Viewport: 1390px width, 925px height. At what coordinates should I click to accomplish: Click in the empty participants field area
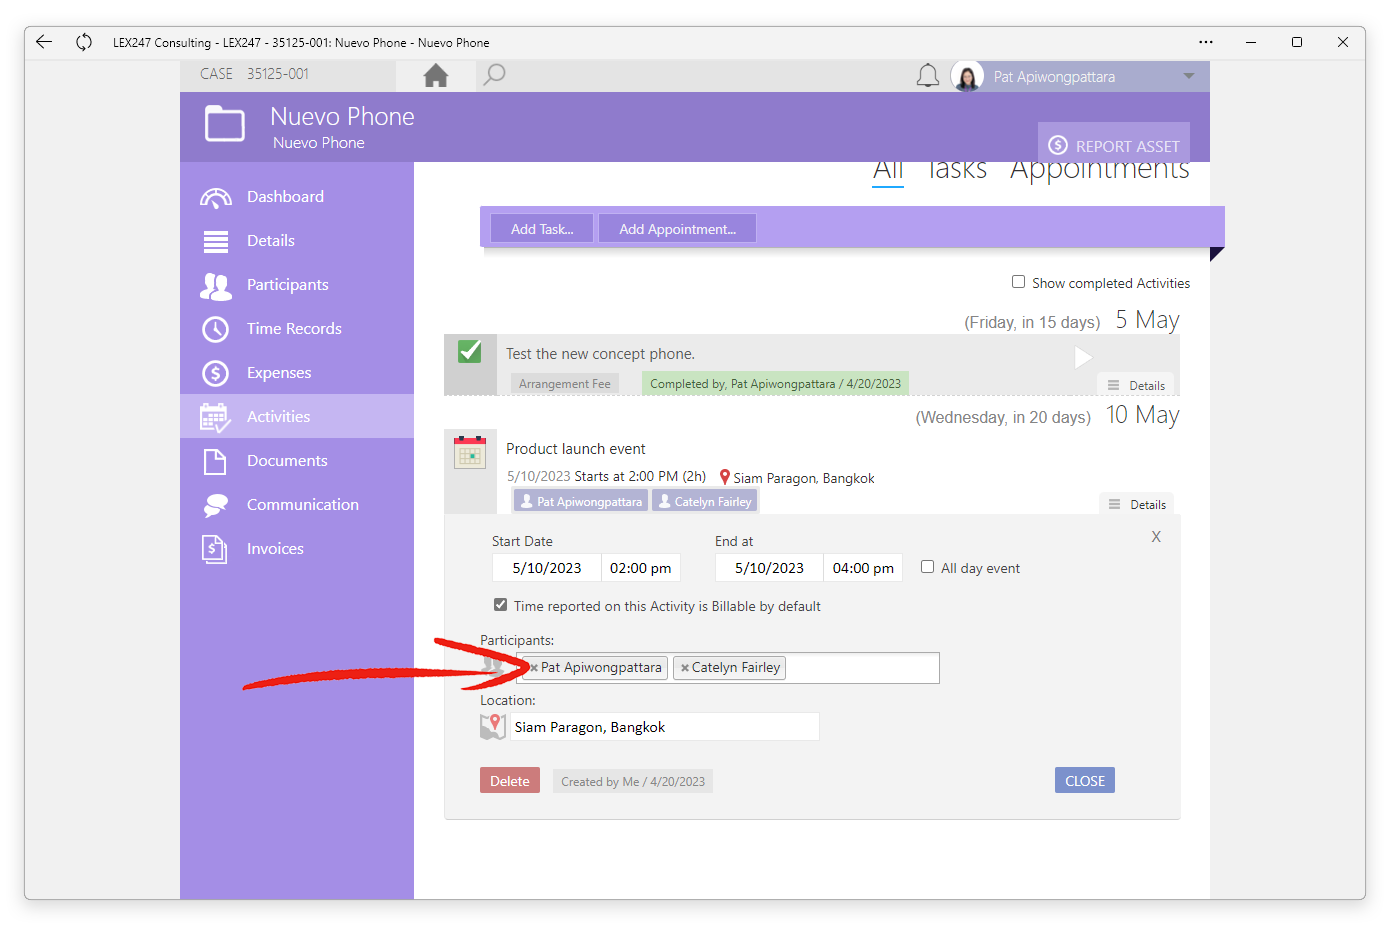pos(862,668)
